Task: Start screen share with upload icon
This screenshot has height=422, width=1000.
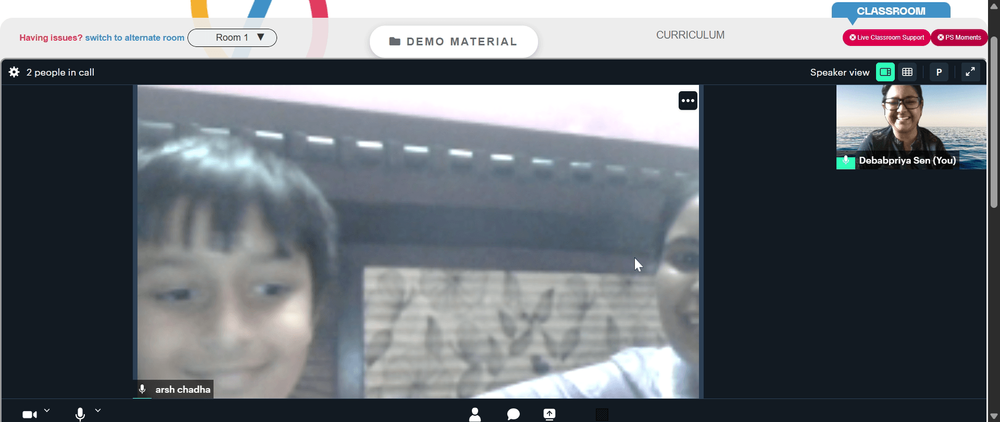Action: pyautogui.click(x=549, y=415)
